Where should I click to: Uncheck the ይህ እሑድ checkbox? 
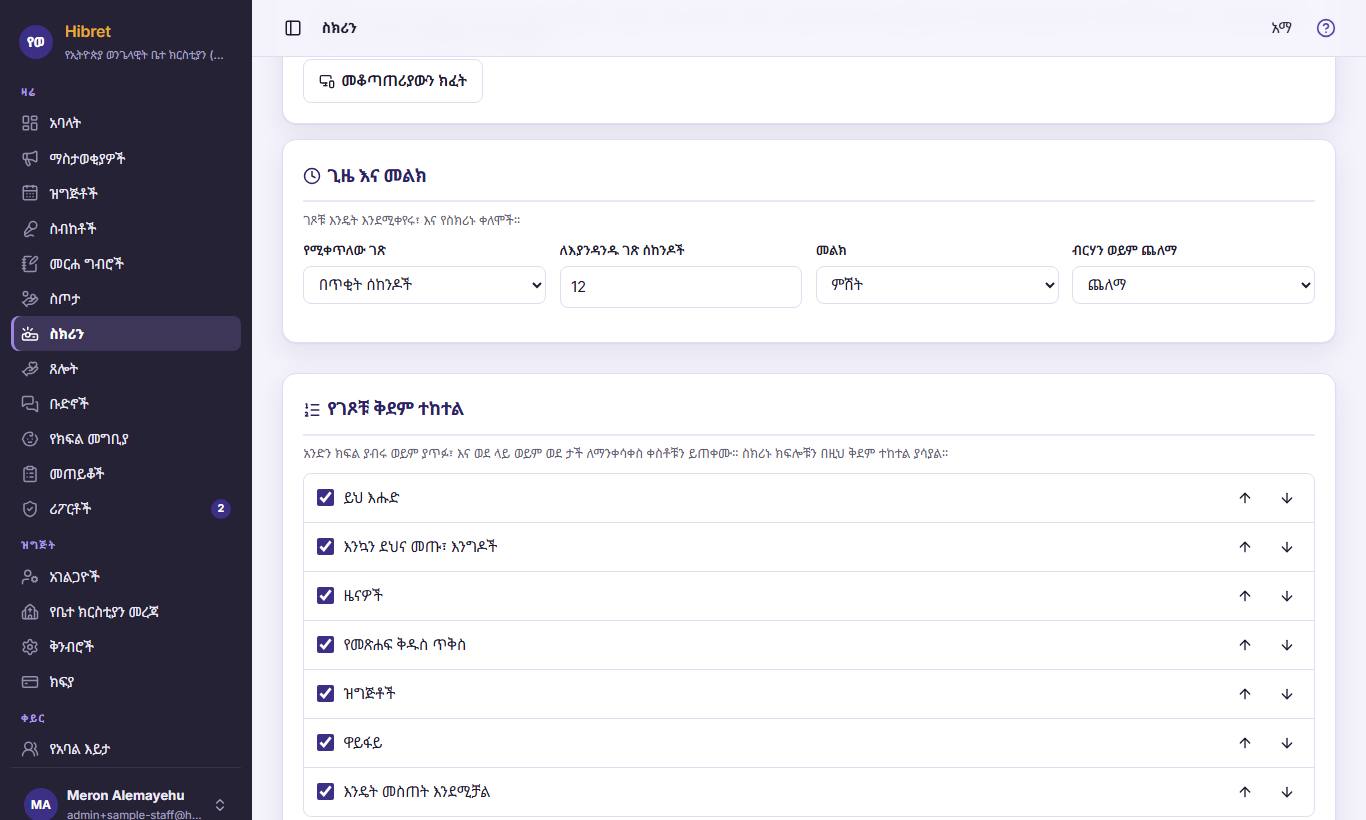click(x=325, y=497)
